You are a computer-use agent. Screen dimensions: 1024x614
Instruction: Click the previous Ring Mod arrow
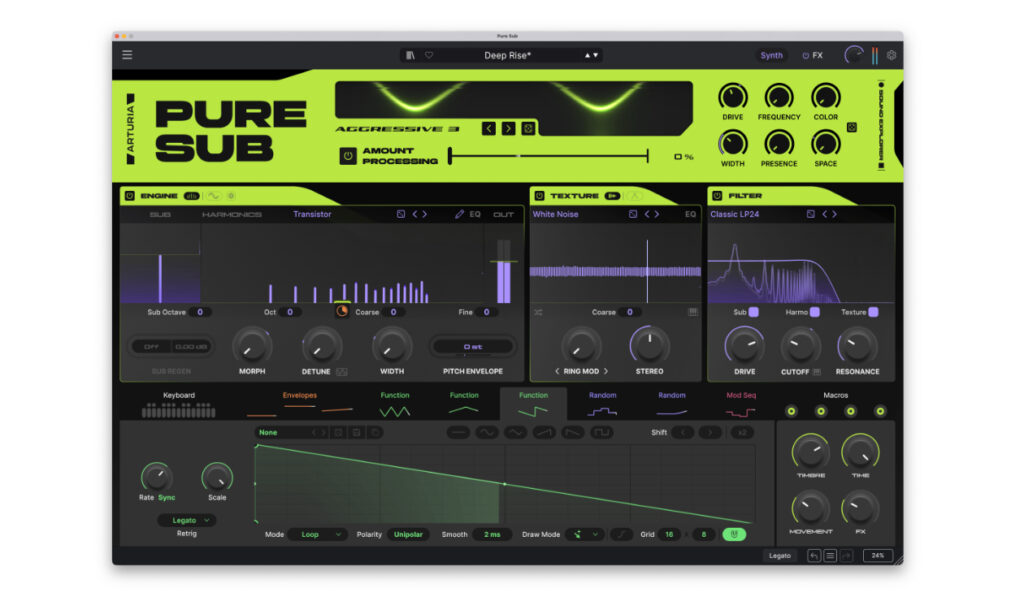coord(557,371)
